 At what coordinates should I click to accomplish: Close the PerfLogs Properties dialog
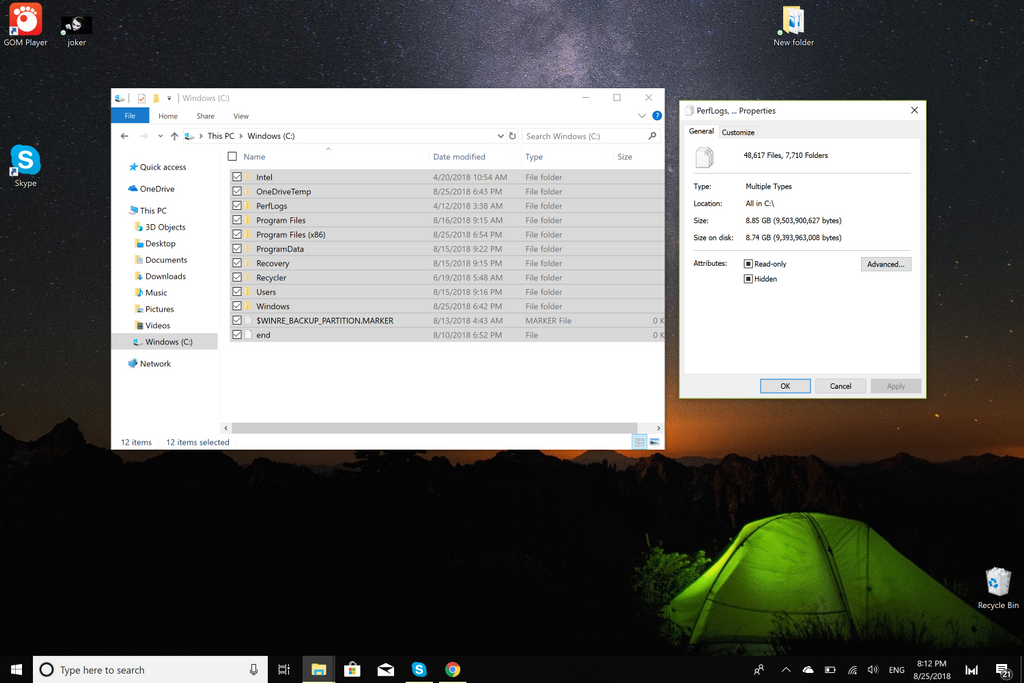pos(914,110)
